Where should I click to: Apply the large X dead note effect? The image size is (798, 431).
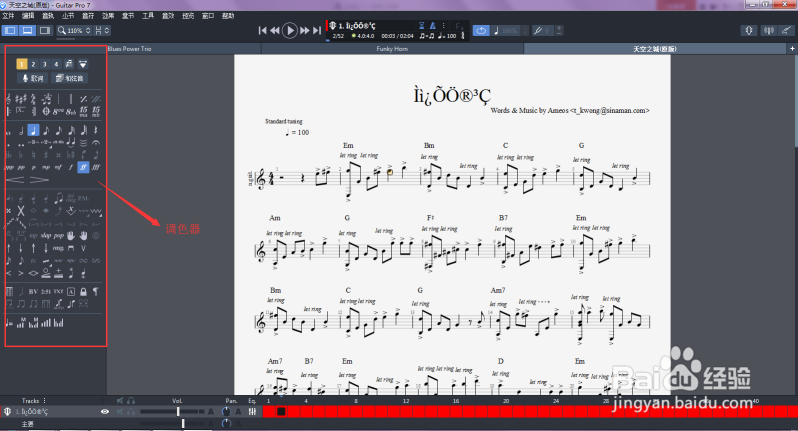pos(21,211)
